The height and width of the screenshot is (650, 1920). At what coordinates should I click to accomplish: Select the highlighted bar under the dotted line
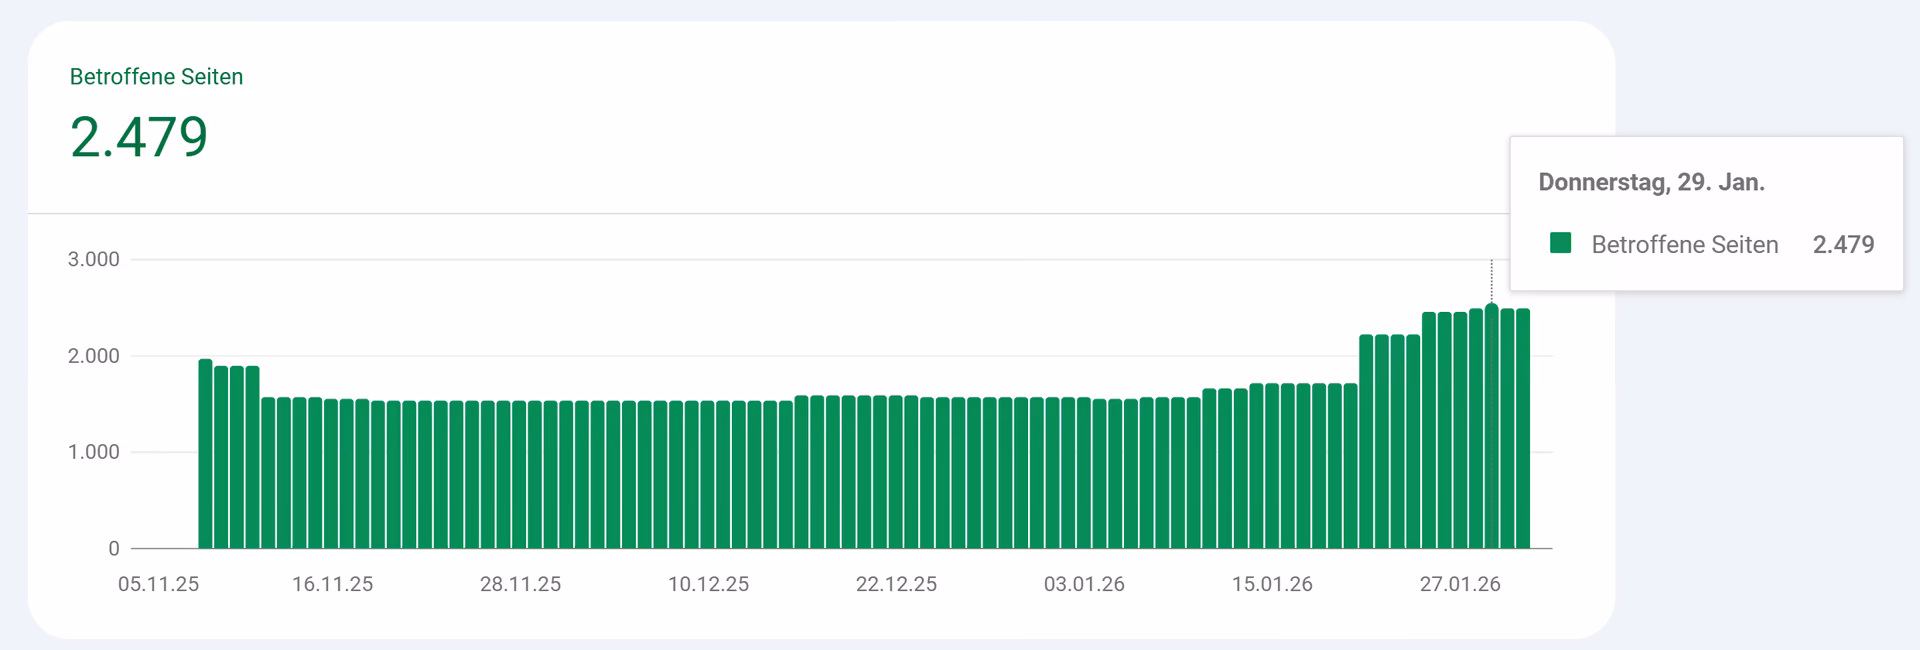[x=1491, y=430]
